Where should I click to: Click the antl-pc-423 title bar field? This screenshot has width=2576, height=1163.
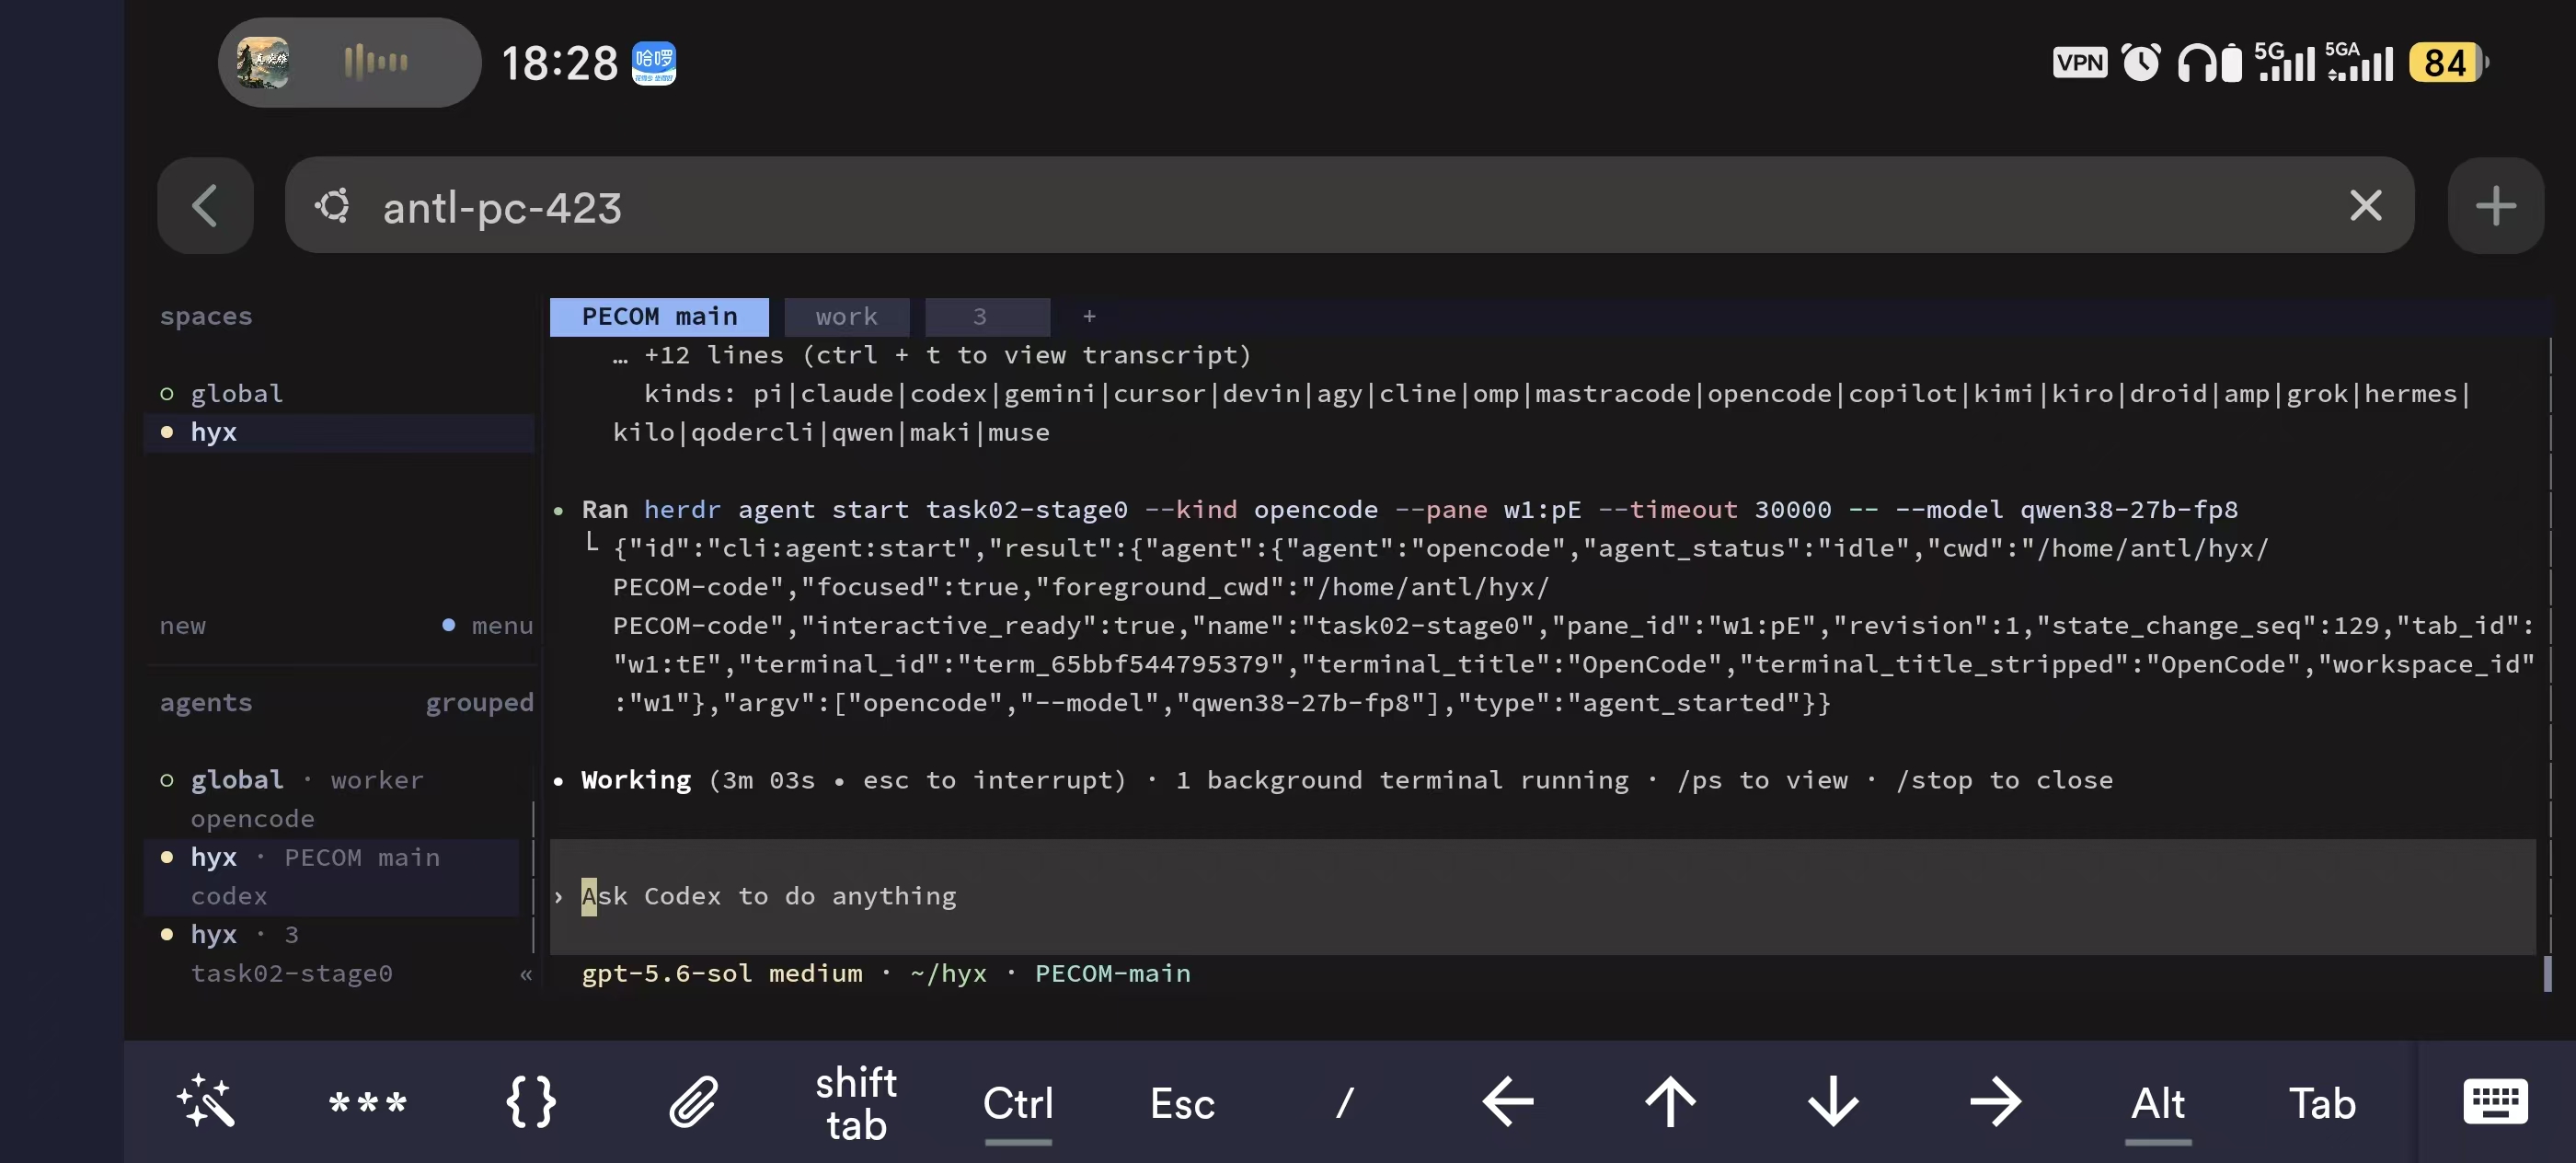pyautogui.click(x=1349, y=206)
